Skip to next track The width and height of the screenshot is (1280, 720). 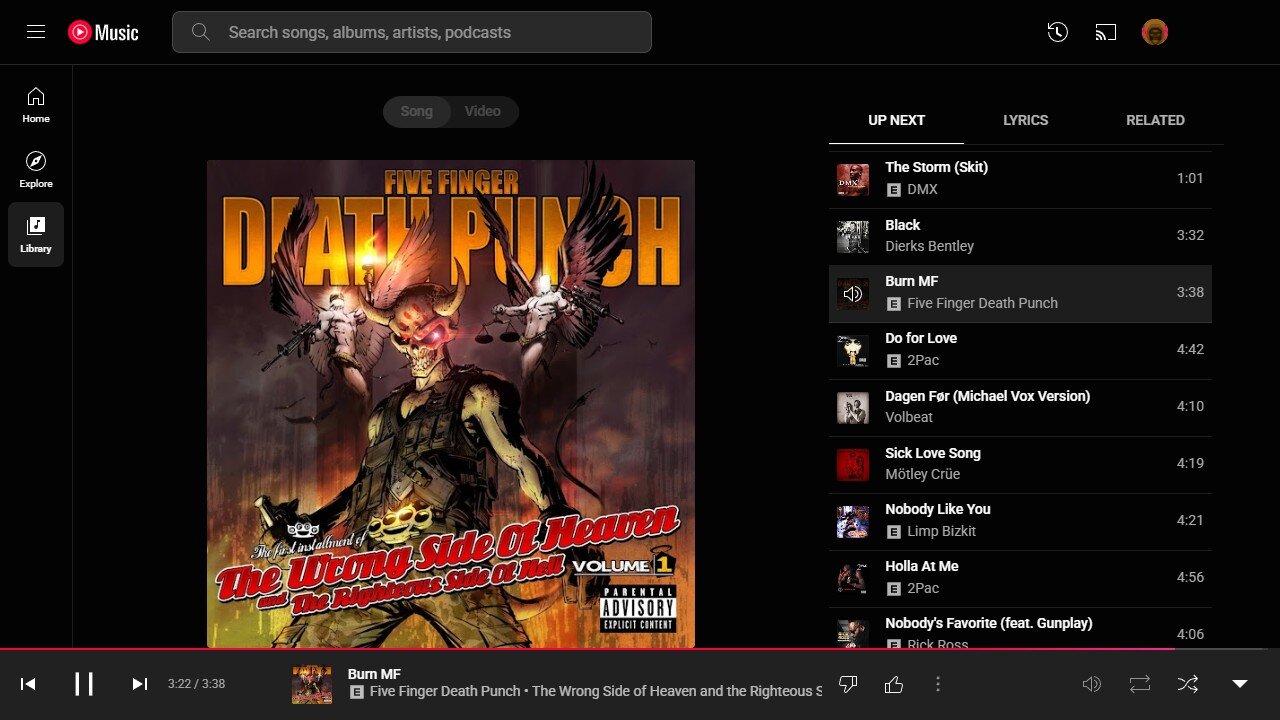click(x=140, y=684)
